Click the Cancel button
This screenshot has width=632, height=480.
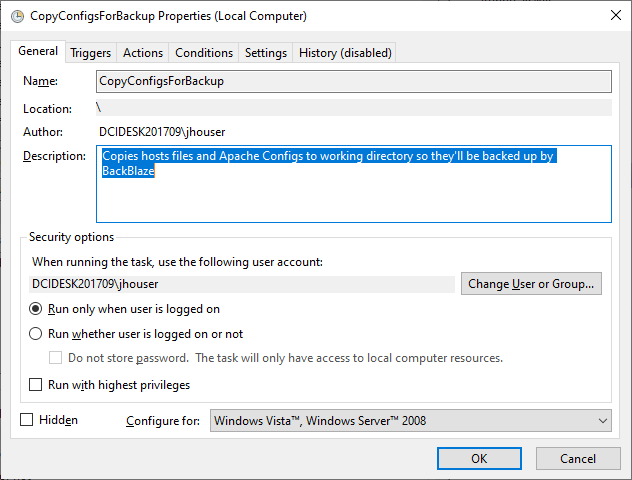[578, 458]
